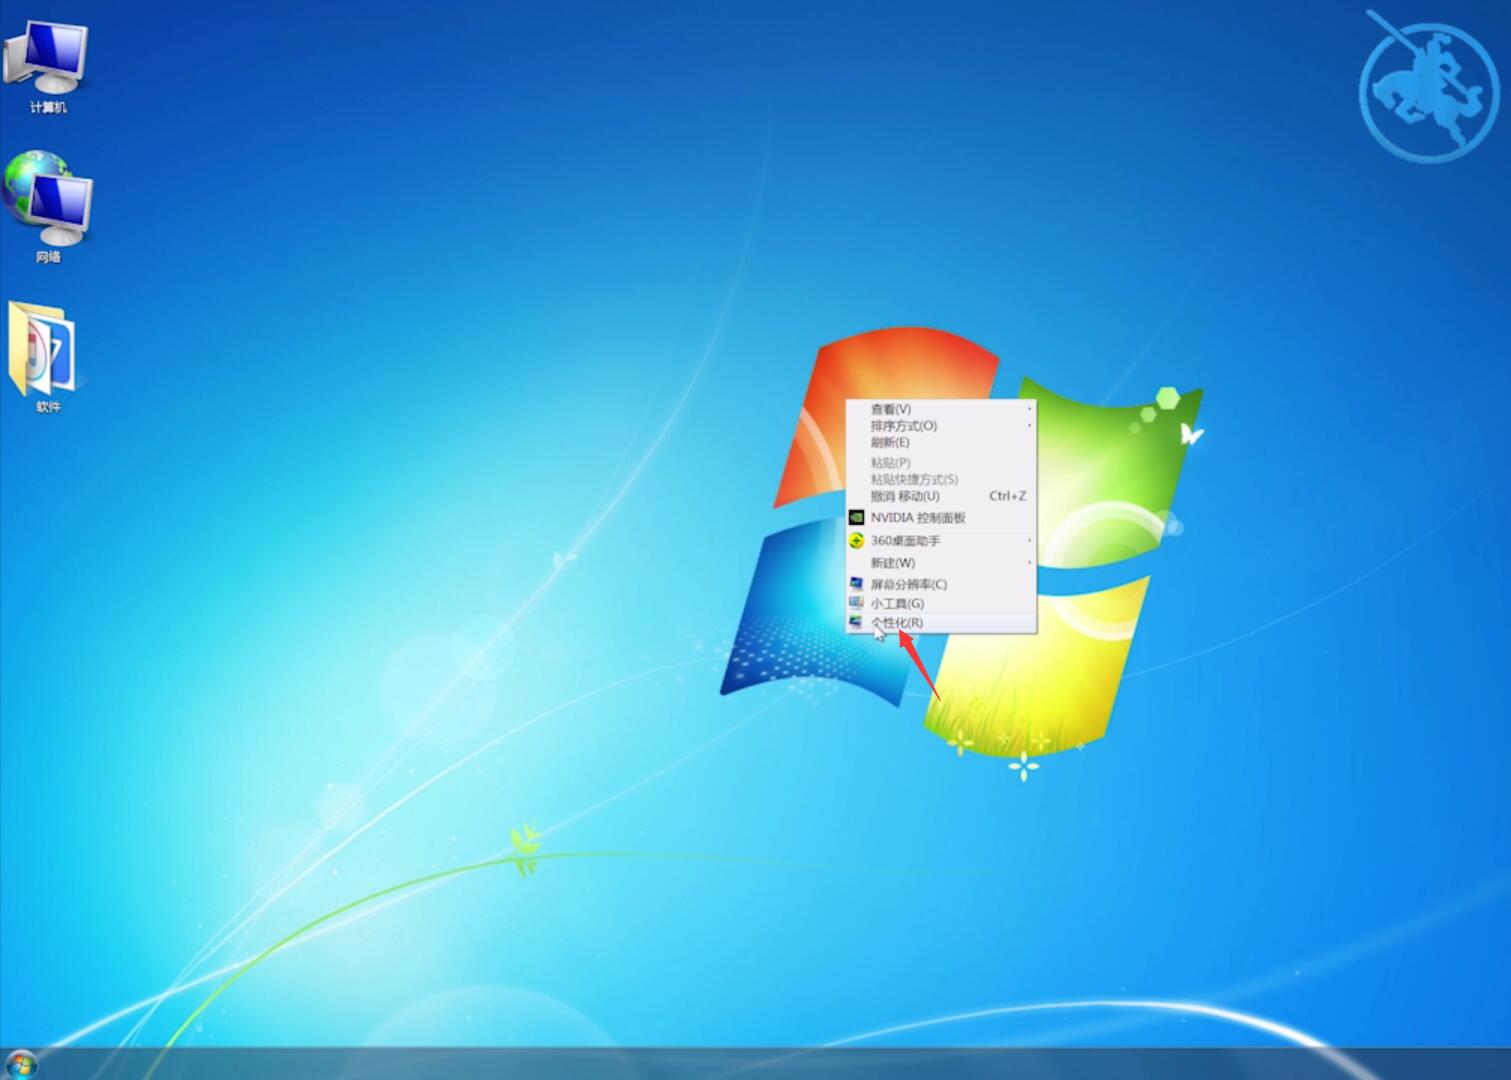Open 屏幕分辨率(C) settings entry
The width and height of the screenshot is (1511, 1080).
941,584
